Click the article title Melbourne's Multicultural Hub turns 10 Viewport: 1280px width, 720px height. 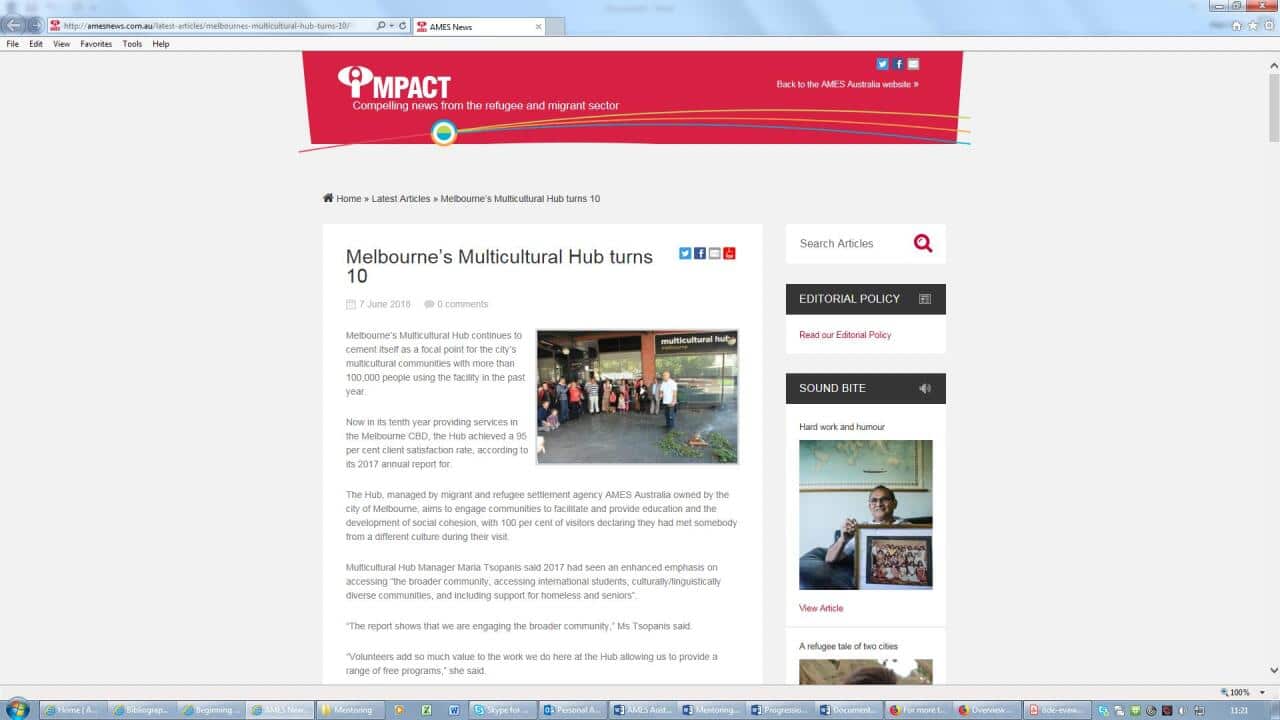(x=499, y=266)
